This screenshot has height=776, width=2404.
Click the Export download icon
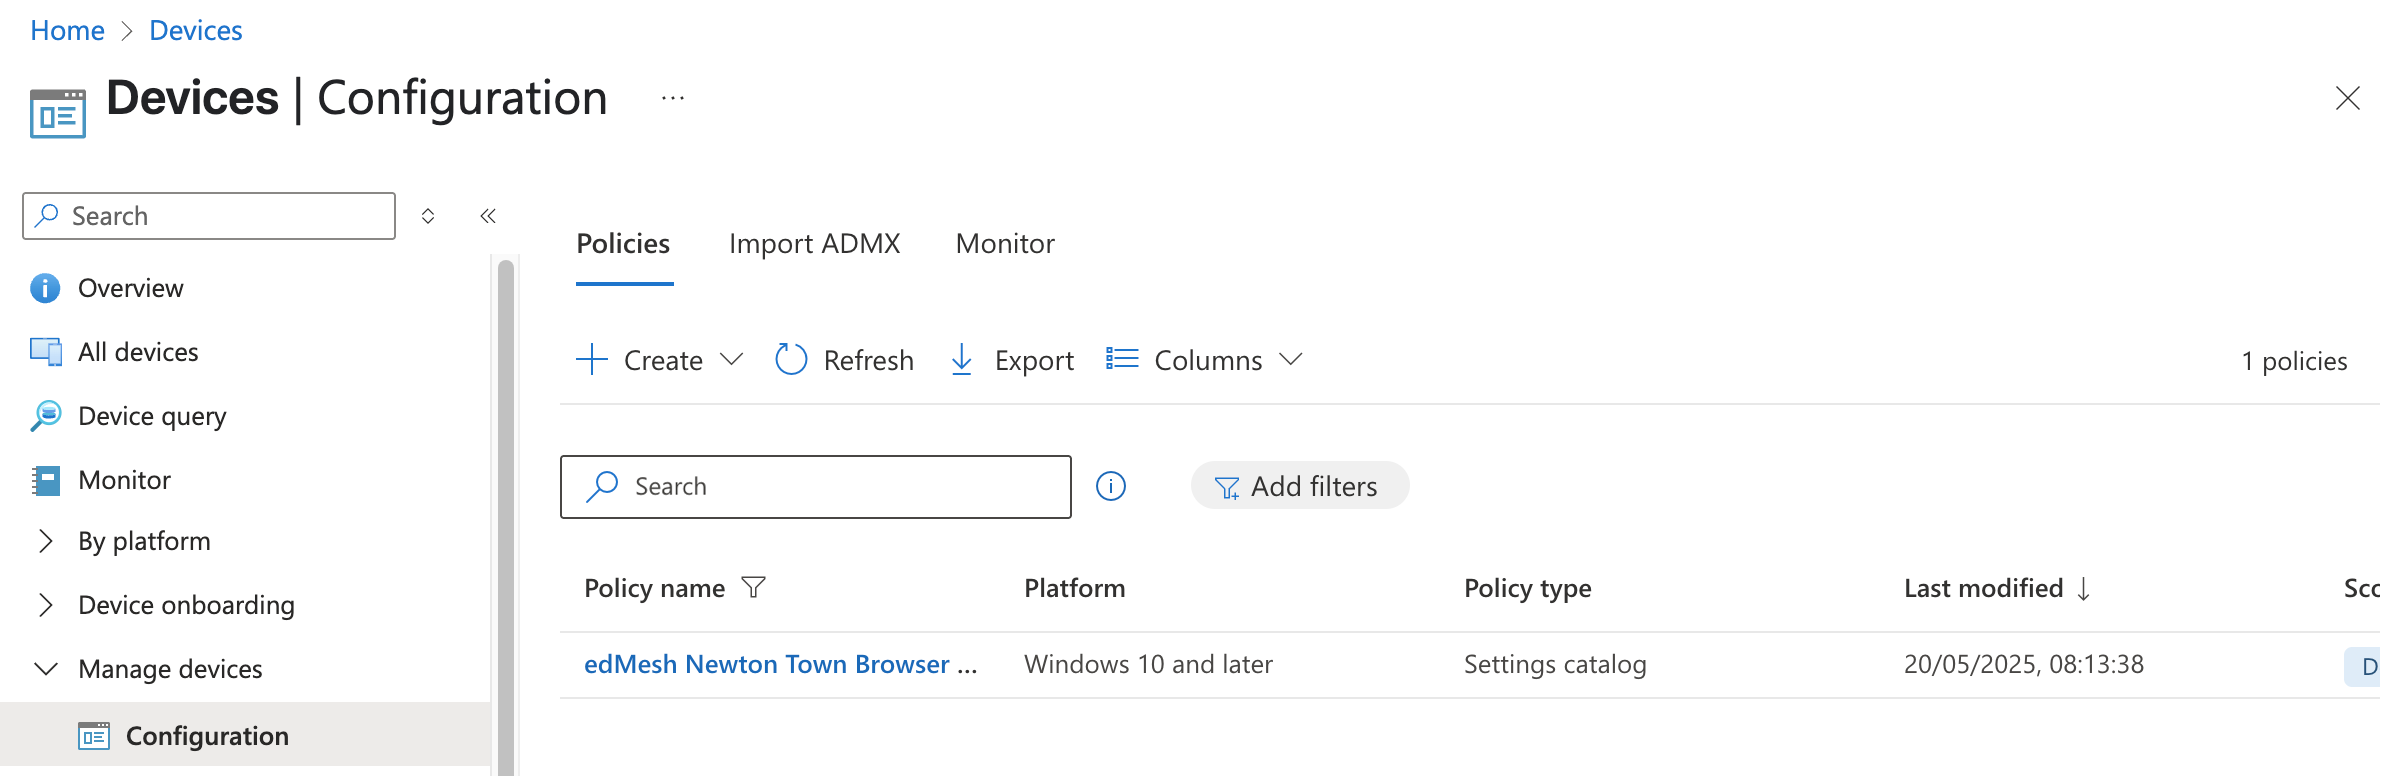click(x=961, y=359)
